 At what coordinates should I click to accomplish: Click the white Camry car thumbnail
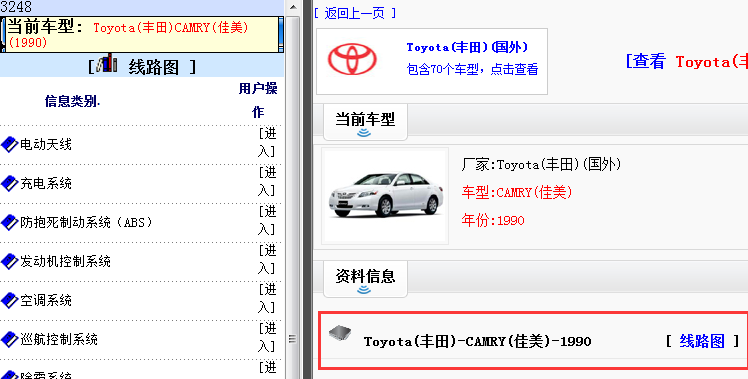coord(385,196)
